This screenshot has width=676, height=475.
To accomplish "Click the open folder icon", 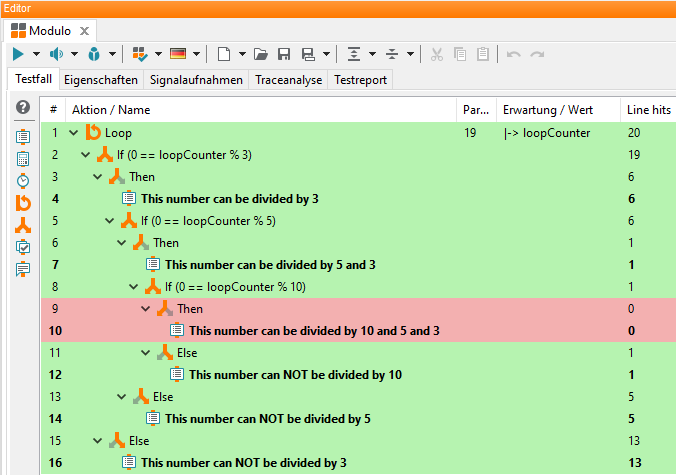I will [261, 54].
